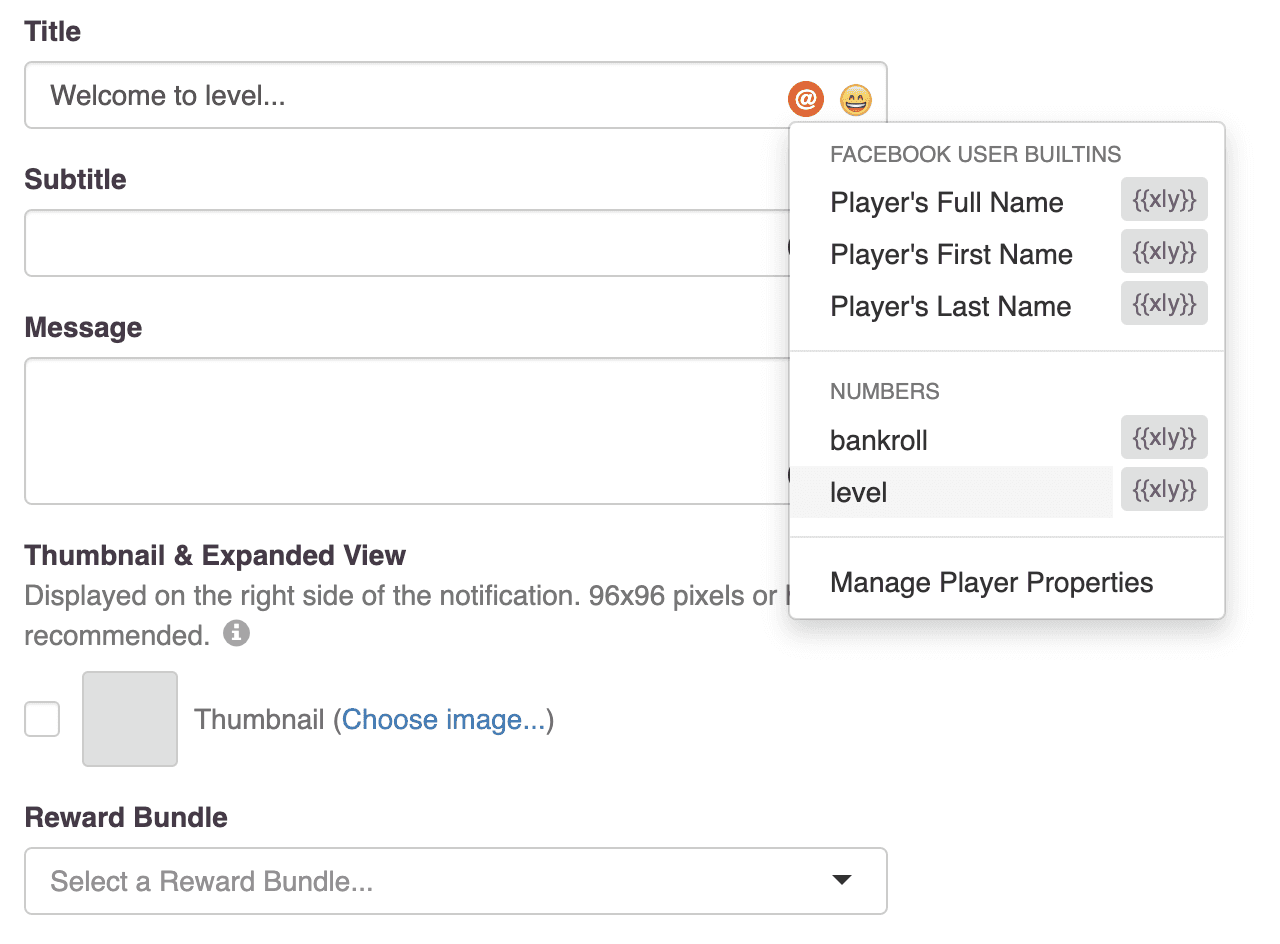Choose level under the NUMBERS section
1280x944 pixels.
(x=859, y=492)
